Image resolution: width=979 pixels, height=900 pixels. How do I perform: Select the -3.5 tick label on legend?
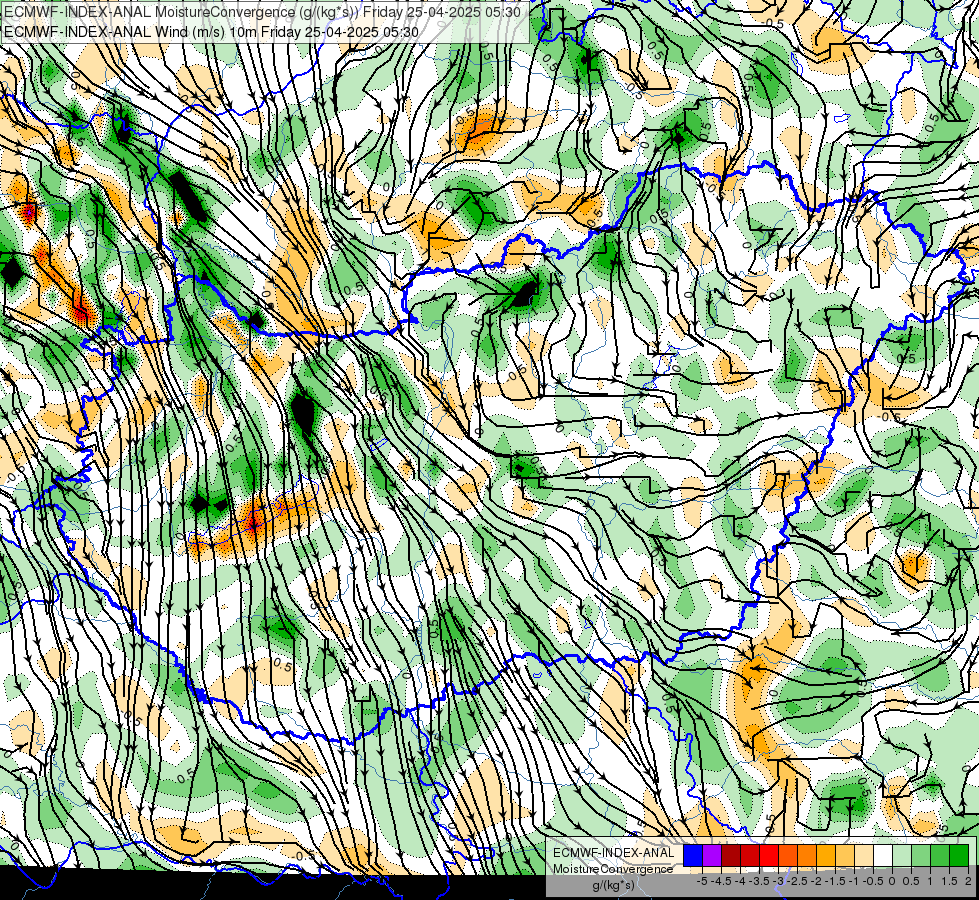pyautogui.click(x=760, y=881)
